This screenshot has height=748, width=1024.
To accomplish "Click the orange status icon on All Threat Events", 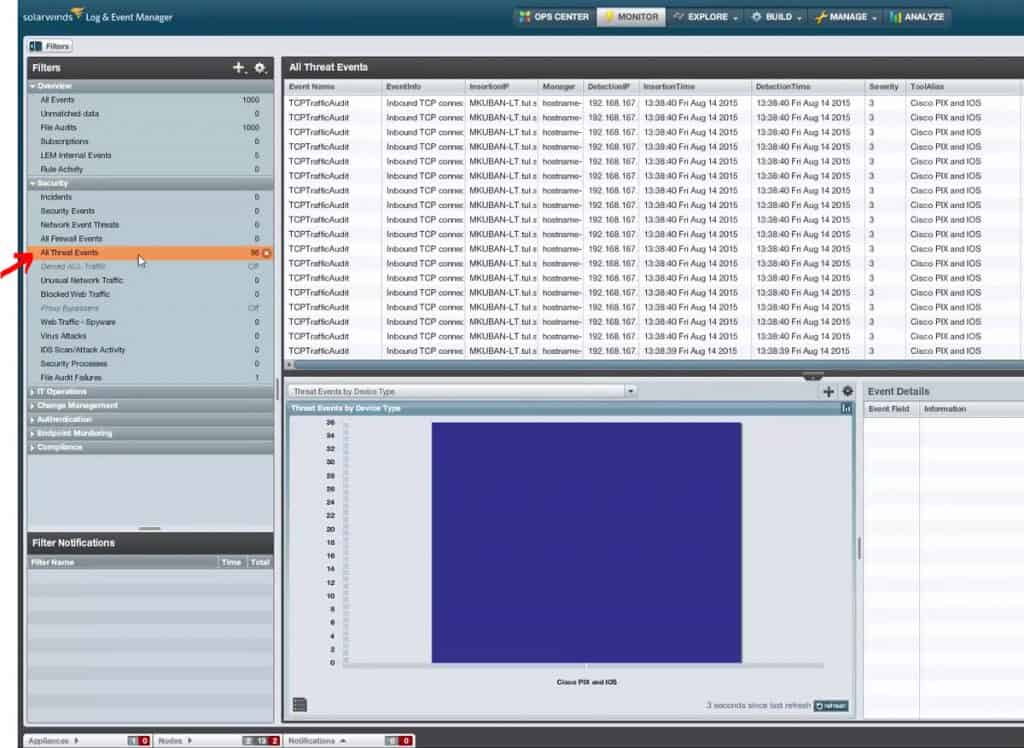I will [x=266, y=253].
